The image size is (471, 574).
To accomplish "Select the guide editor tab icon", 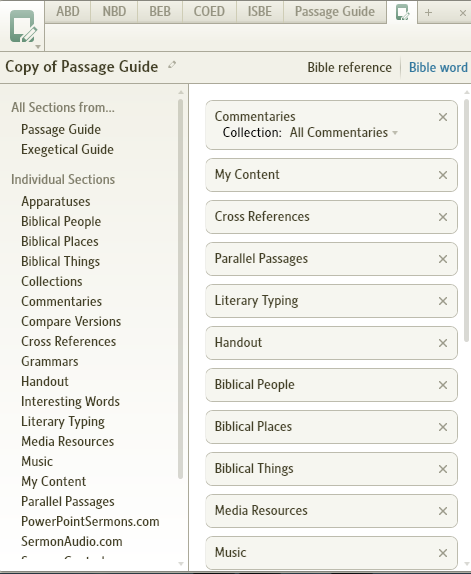I will click(402, 12).
